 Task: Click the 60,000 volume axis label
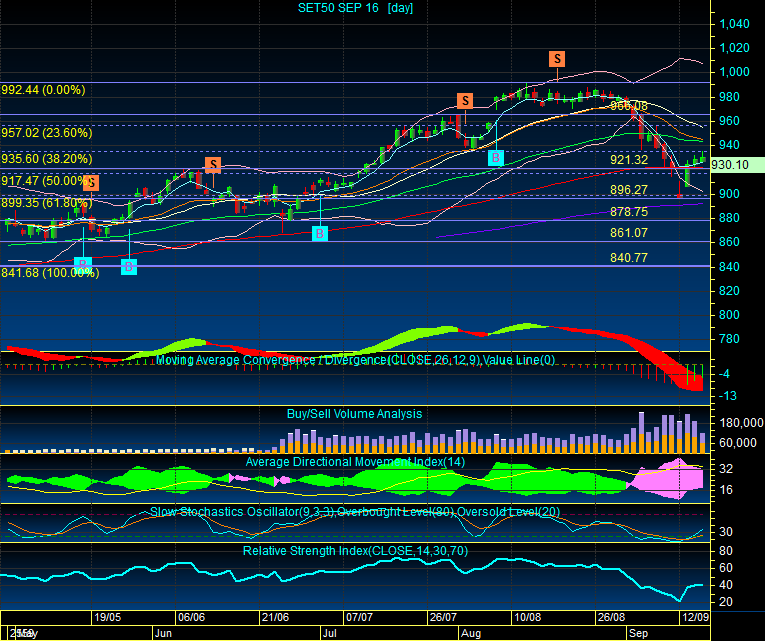click(738, 442)
